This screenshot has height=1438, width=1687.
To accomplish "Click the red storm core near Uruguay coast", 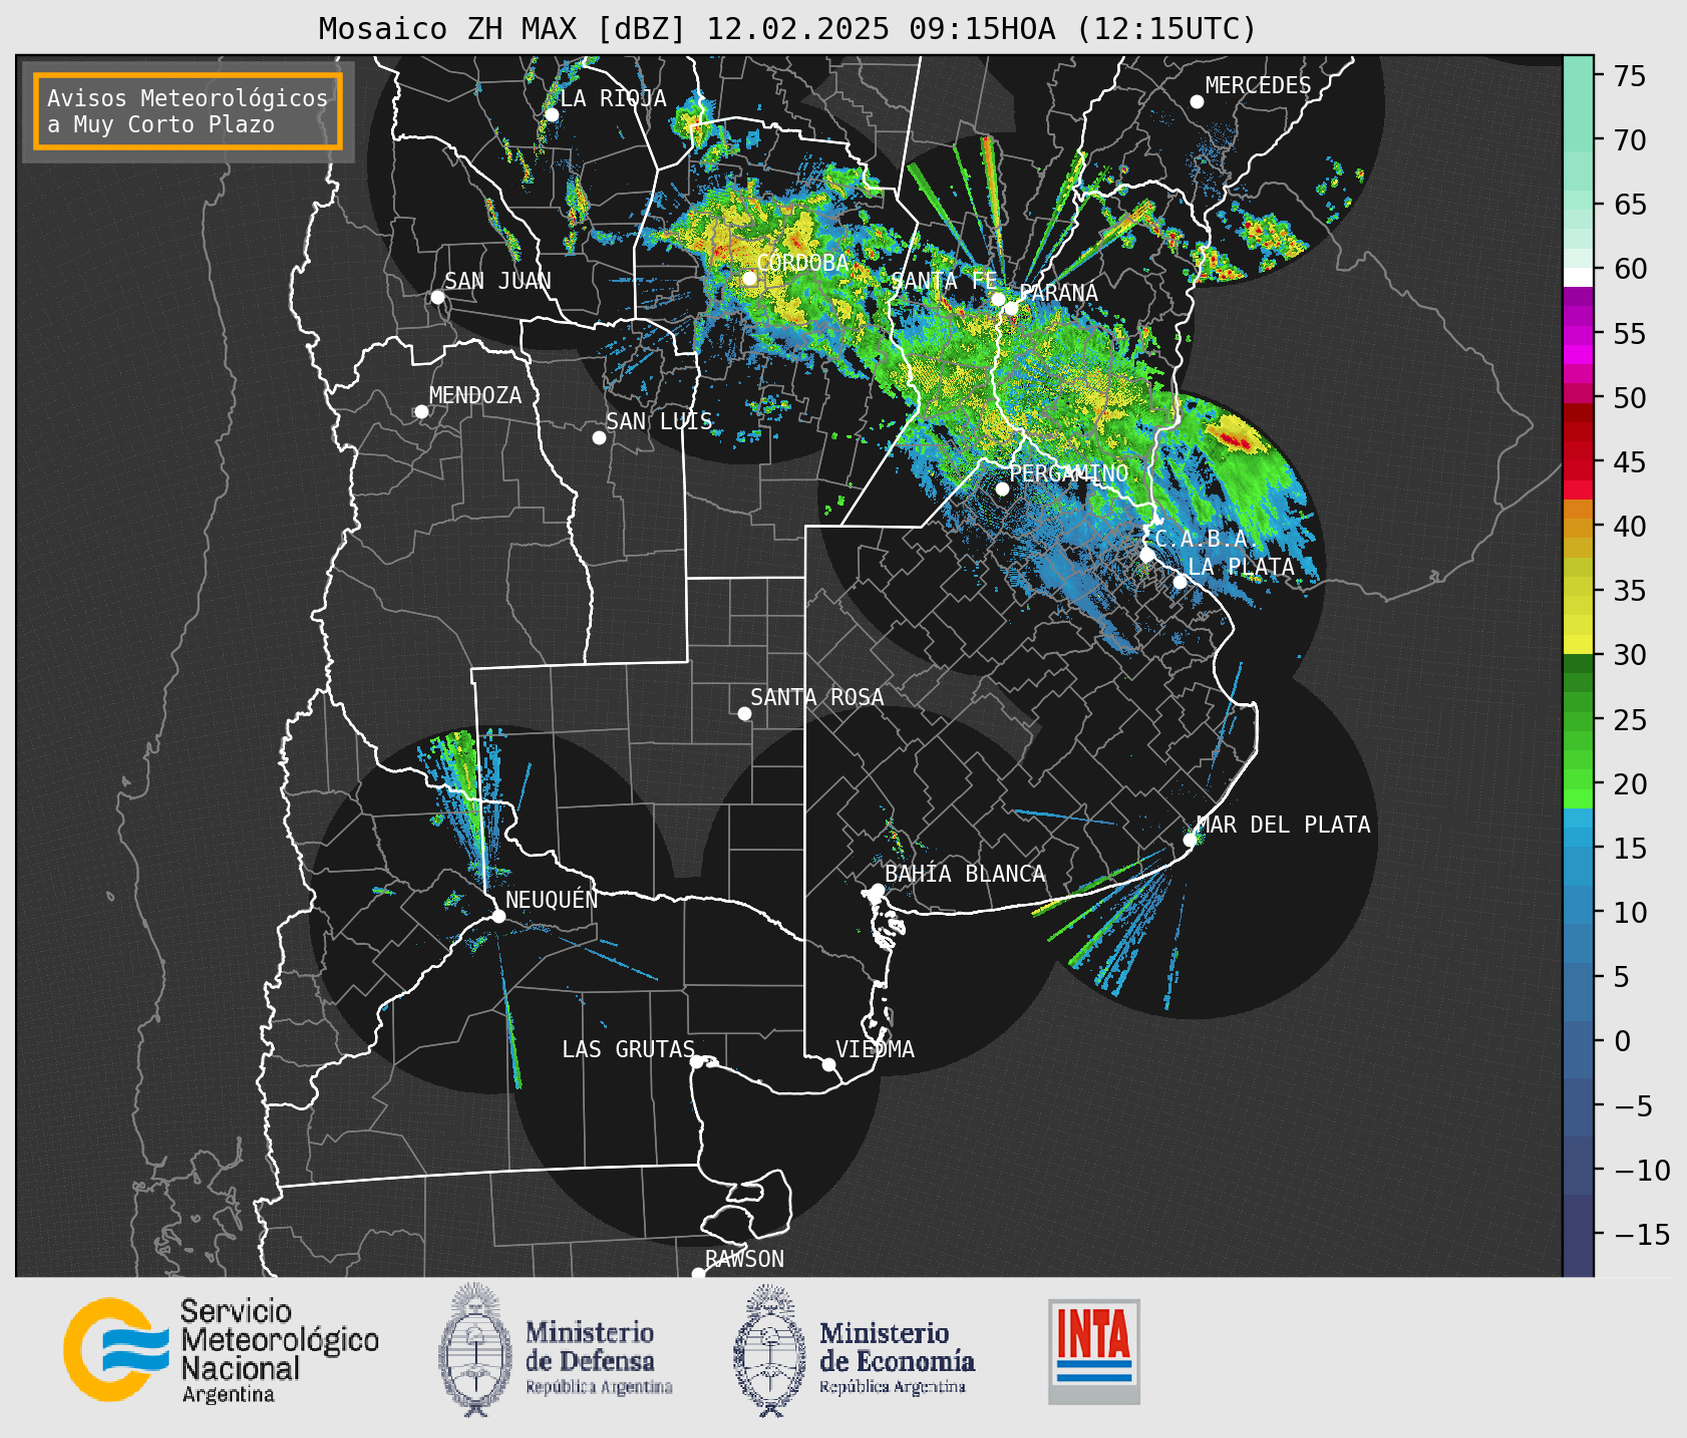I will click(x=1233, y=438).
